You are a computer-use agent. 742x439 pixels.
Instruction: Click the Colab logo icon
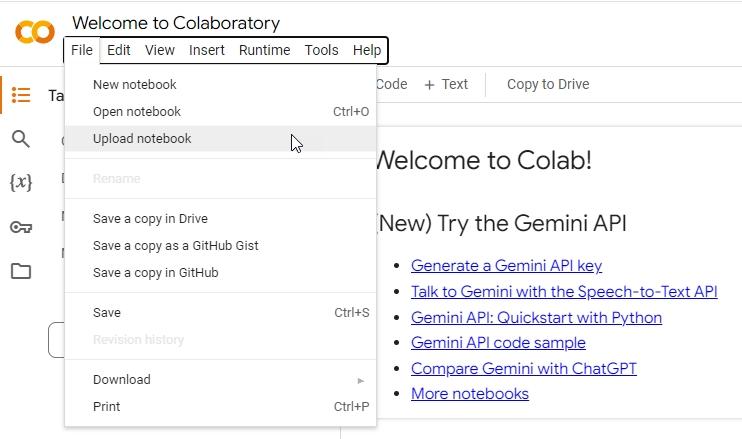tap(35, 32)
